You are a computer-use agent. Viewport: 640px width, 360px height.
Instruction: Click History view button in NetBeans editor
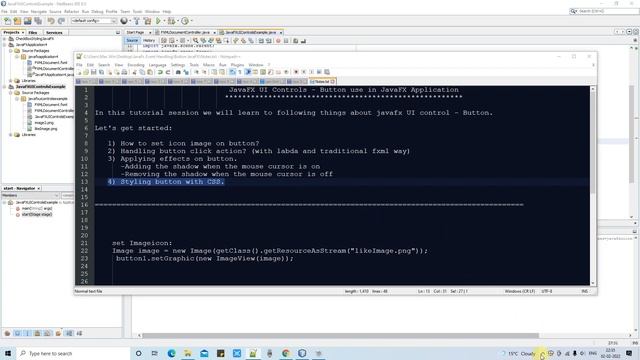click(149, 40)
